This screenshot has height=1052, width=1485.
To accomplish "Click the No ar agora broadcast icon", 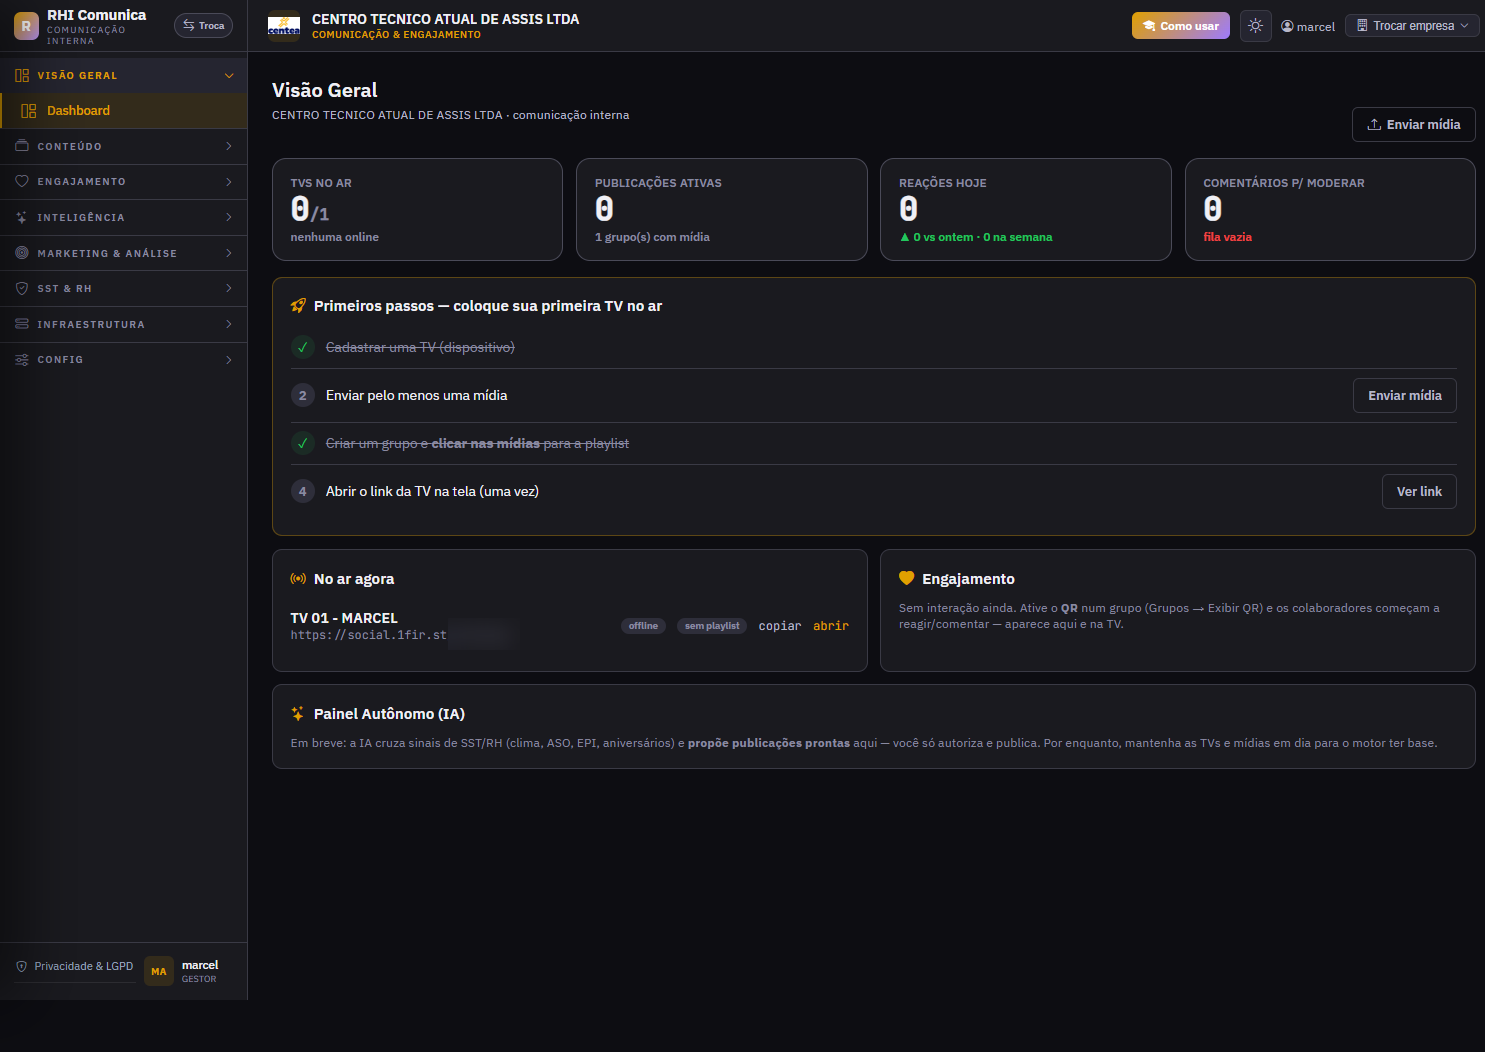I will pyautogui.click(x=298, y=579).
